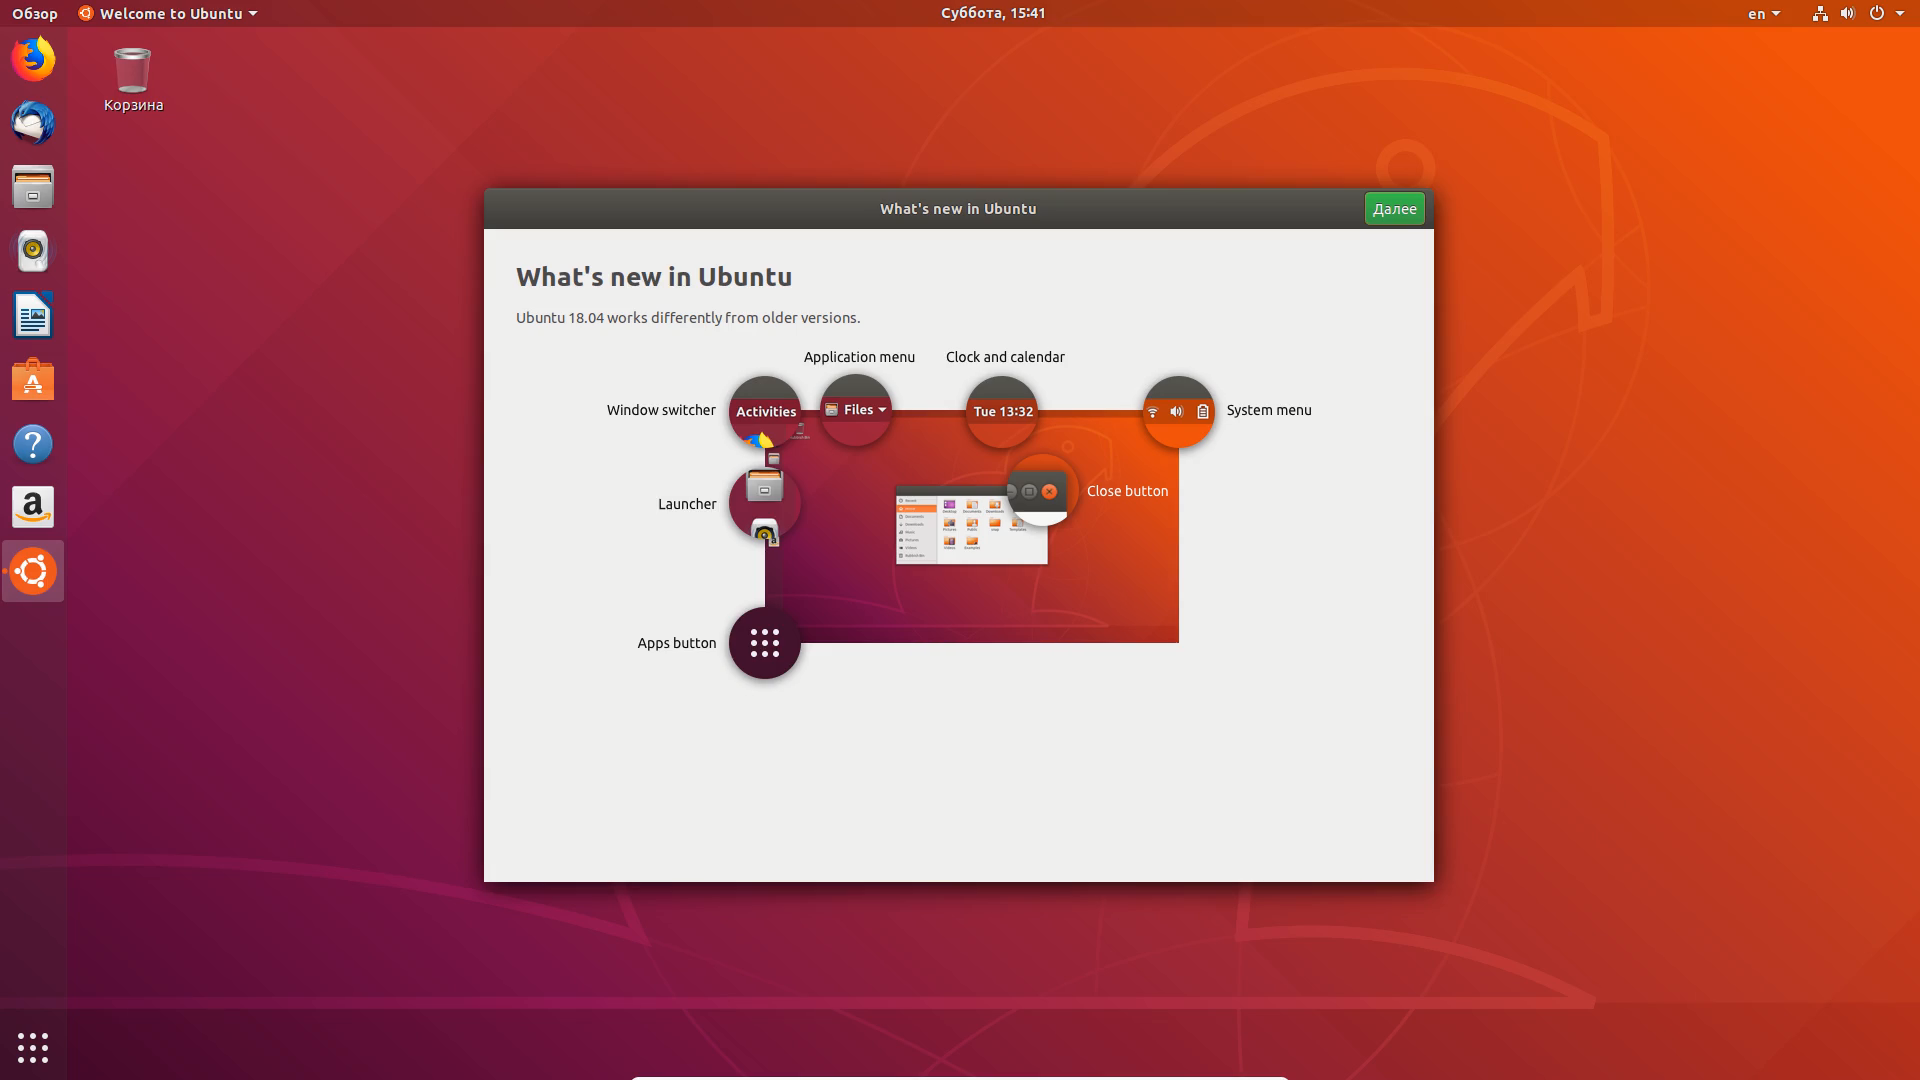Open Thunderbird email client in the dock
Image resolution: width=1920 pixels, height=1080 pixels.
33,124
